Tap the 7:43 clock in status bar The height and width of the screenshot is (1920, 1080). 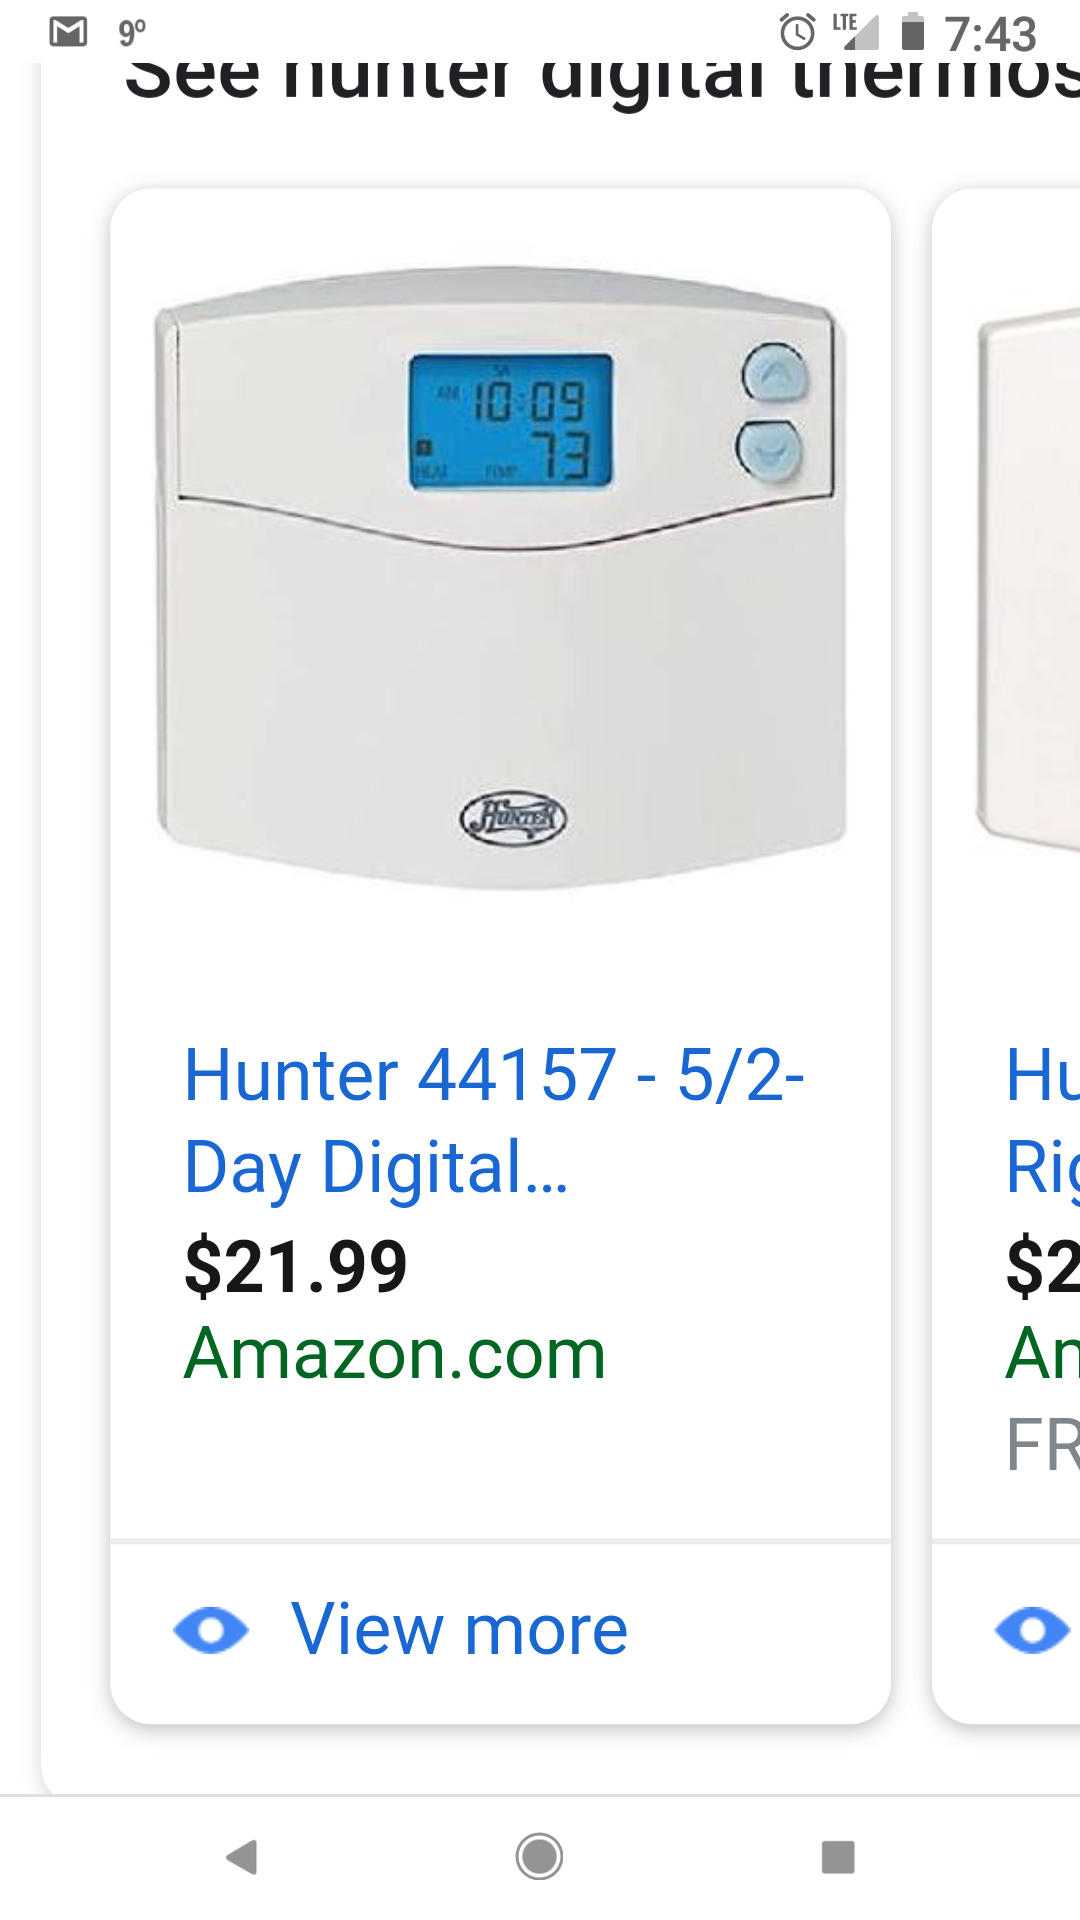991,34
